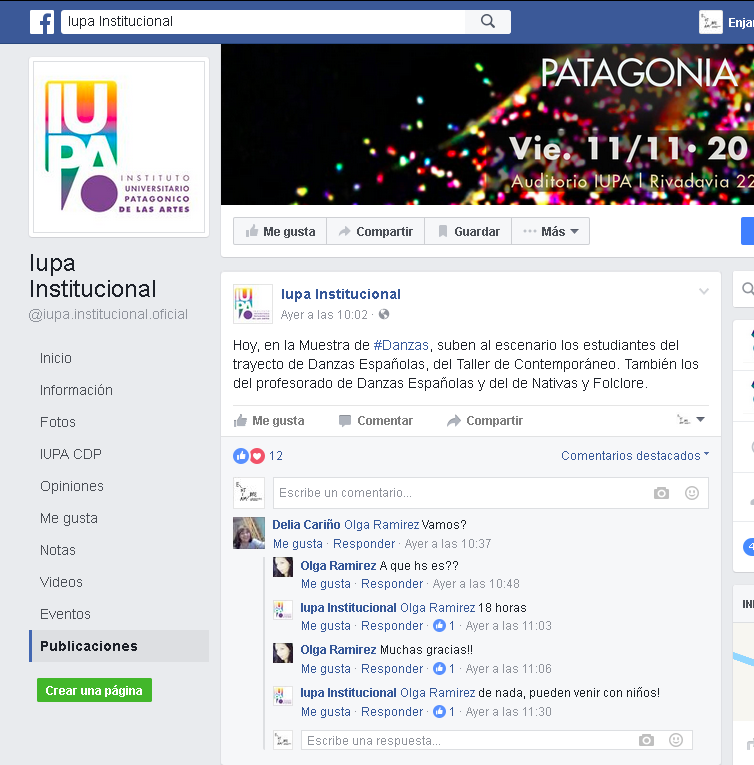Viewport: 754px width, 765px height.
Task: Open Olga Ramirez name on 'A que hs es' reply
Action: click(338, 566)
